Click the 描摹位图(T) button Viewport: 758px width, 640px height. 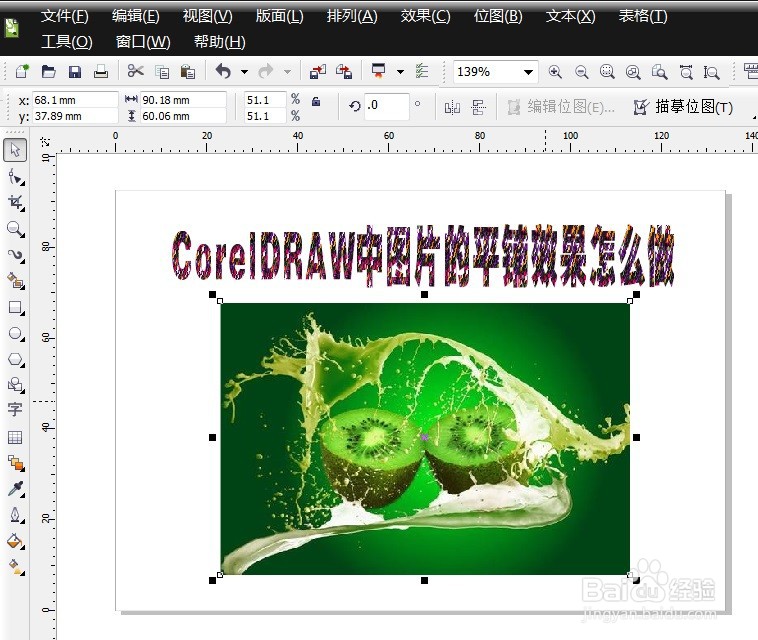pyautogui.click(x=684, y=107)
